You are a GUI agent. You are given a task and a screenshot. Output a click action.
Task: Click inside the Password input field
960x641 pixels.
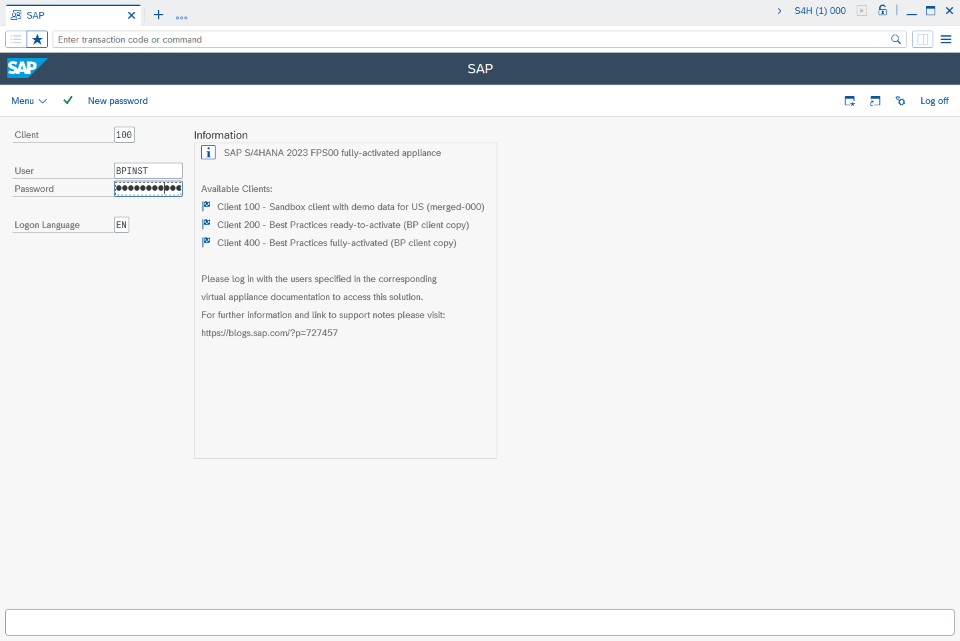tap(148, 188)
